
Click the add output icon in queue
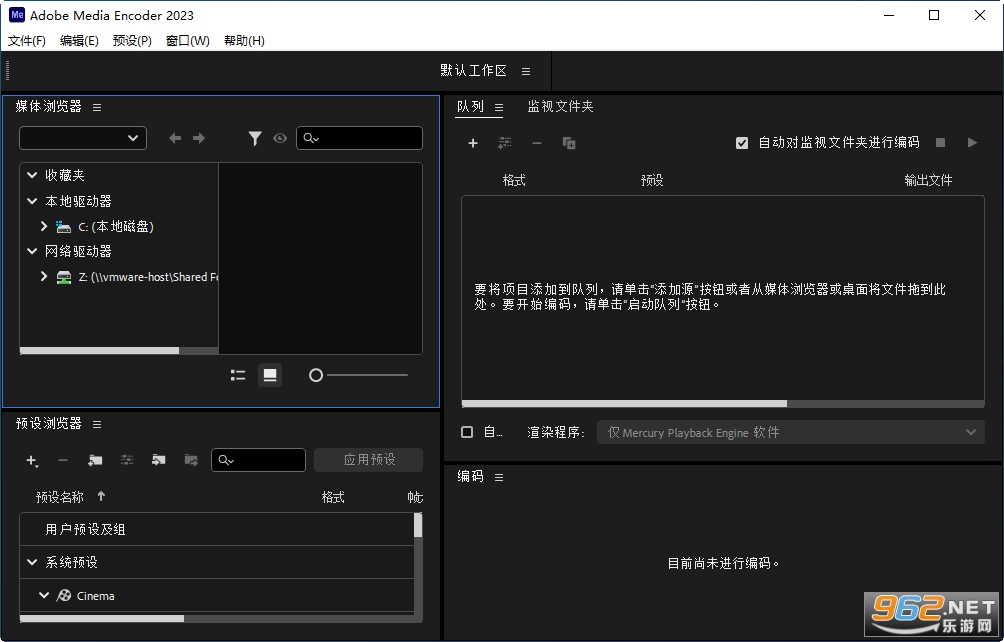[505, 143]
